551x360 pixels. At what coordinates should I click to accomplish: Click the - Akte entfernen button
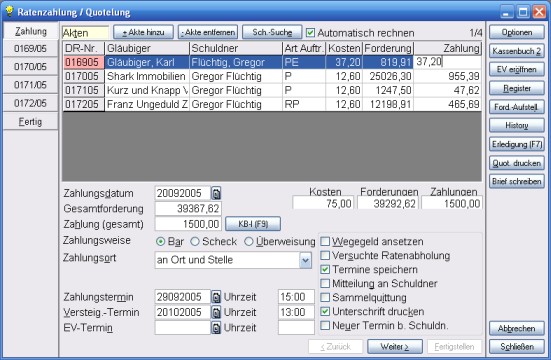coord(208,32)
